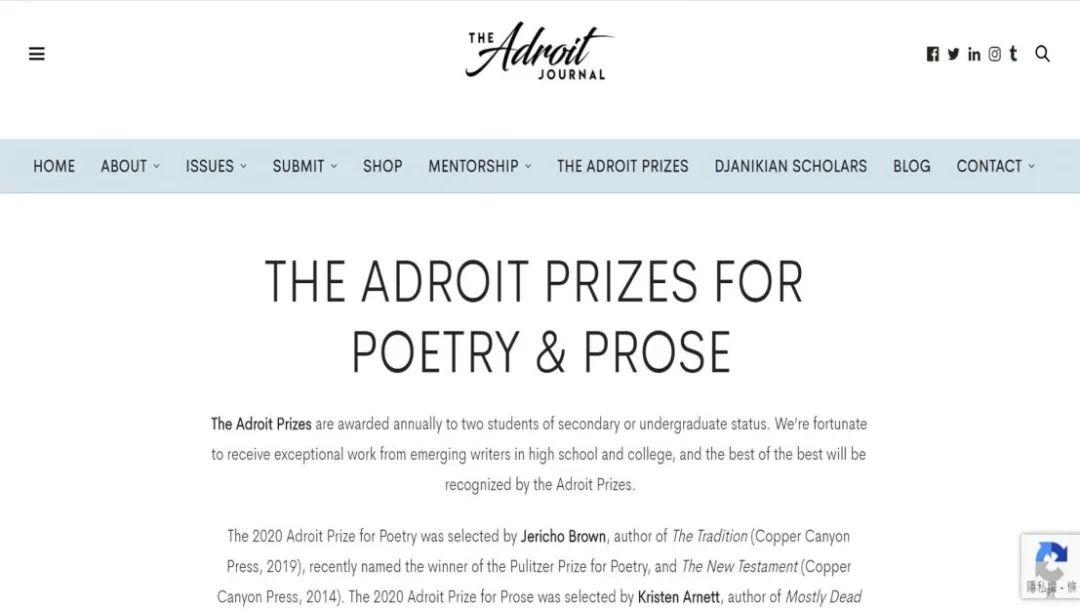This screenshot has height=609, width=1080.
Task: Expand the Submit dropdown menu
Action: point(304,166)
